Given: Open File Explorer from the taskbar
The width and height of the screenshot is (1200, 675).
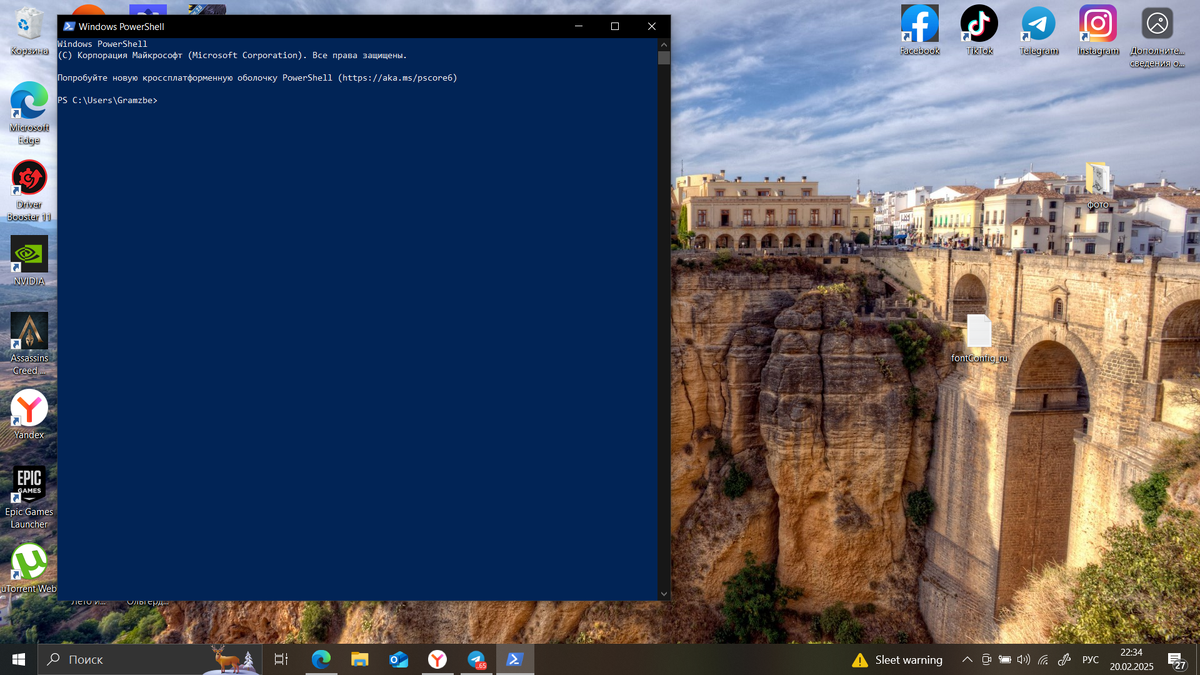Looking at the screenshot, I should coord(360,659).
